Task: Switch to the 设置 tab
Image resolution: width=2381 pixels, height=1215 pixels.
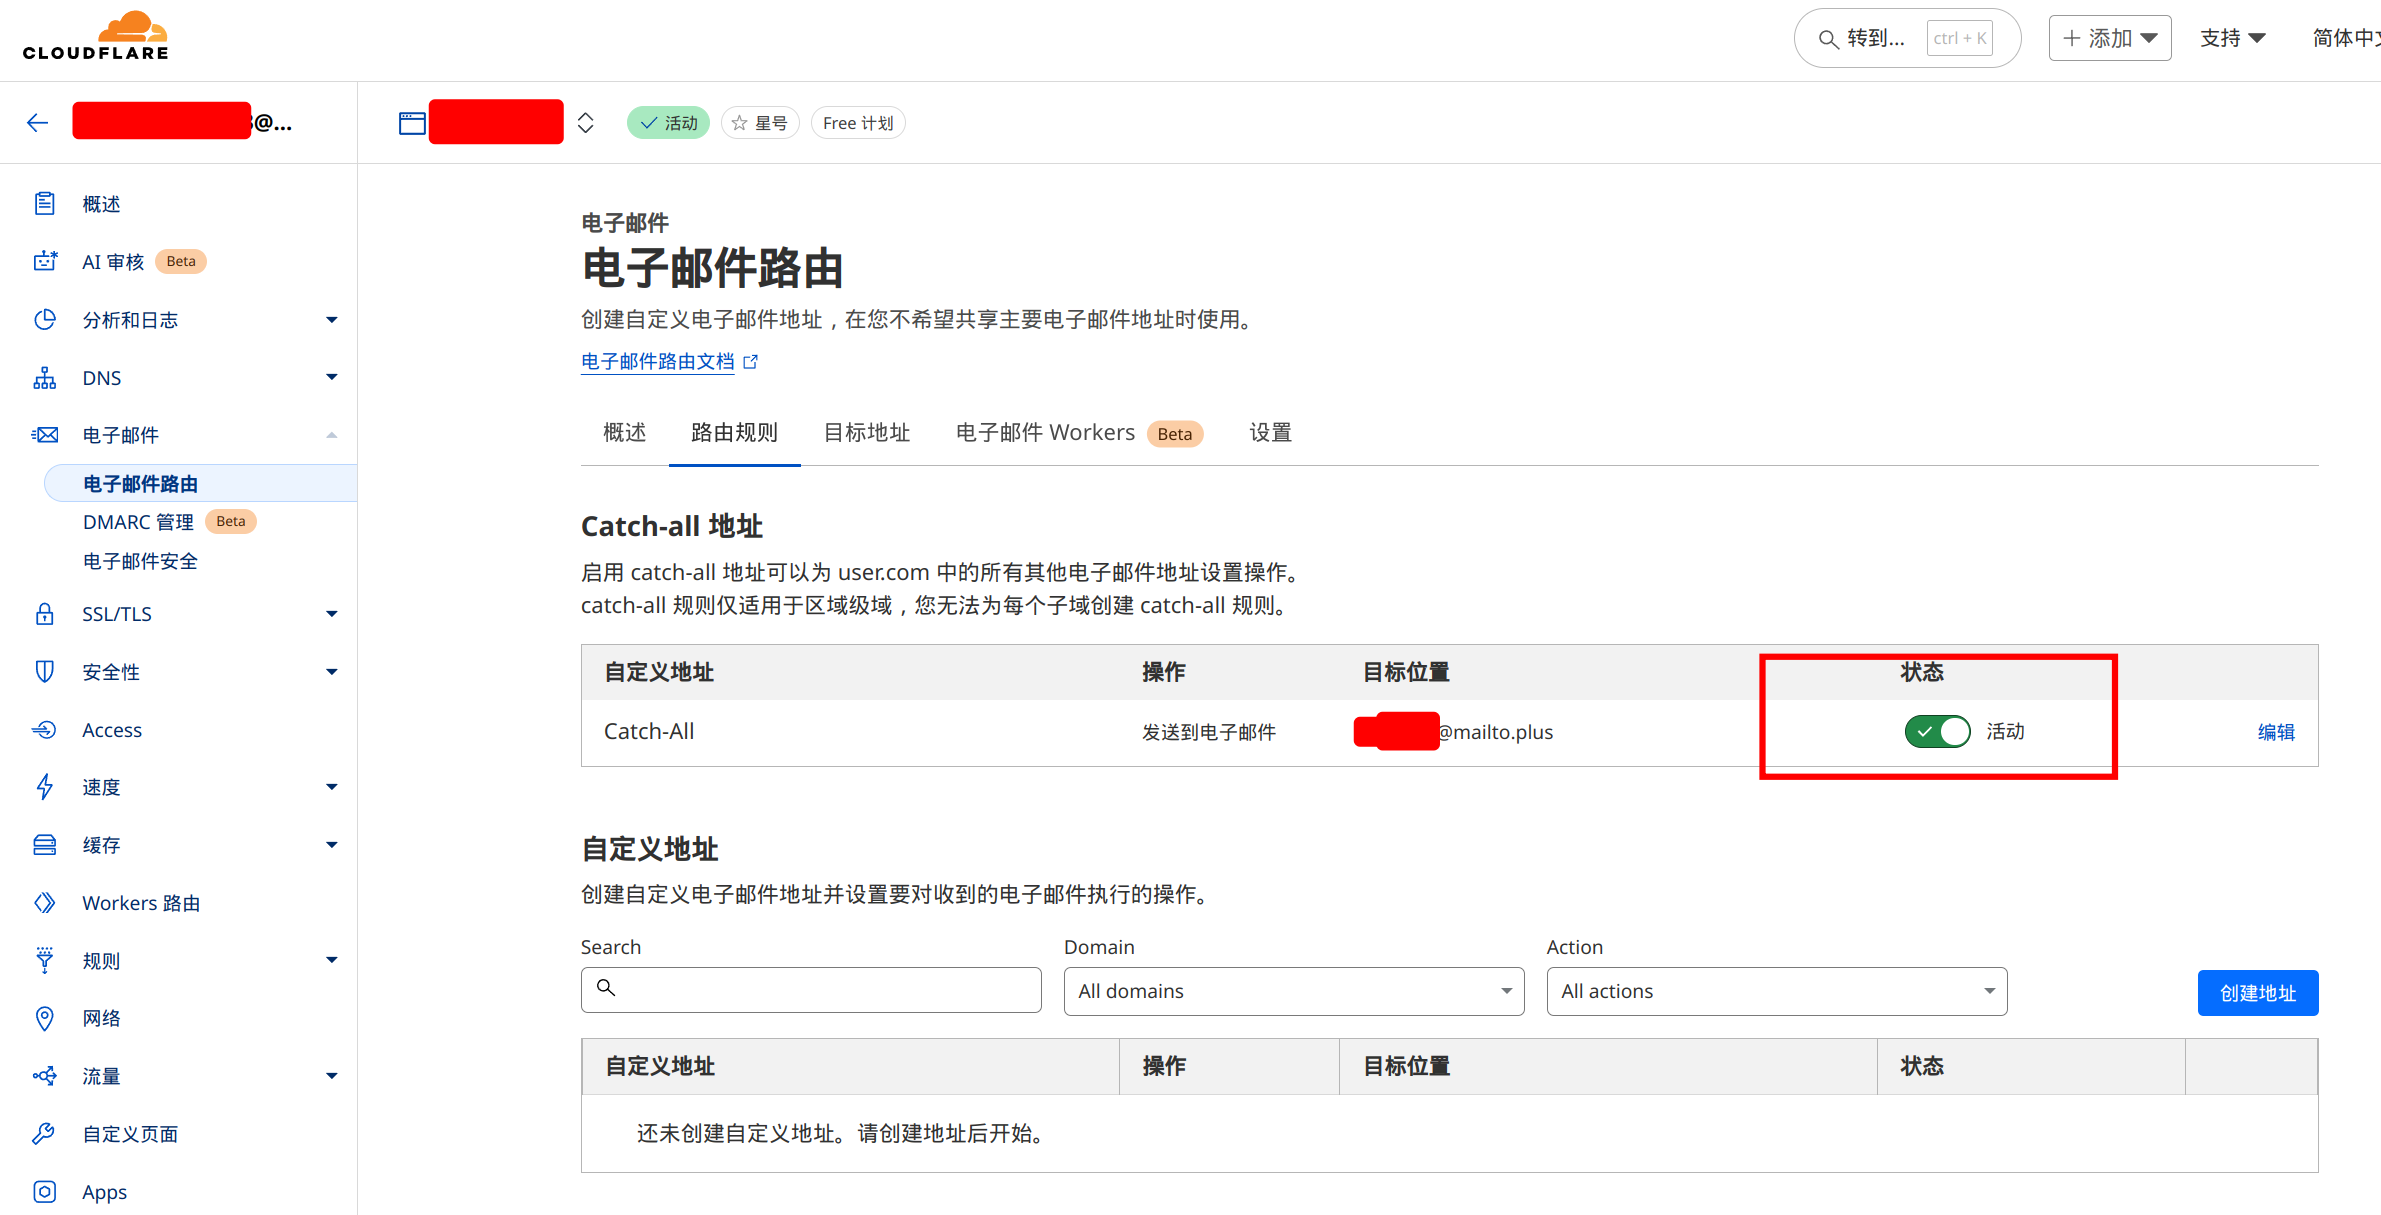Action: [x=1270, y=433]
